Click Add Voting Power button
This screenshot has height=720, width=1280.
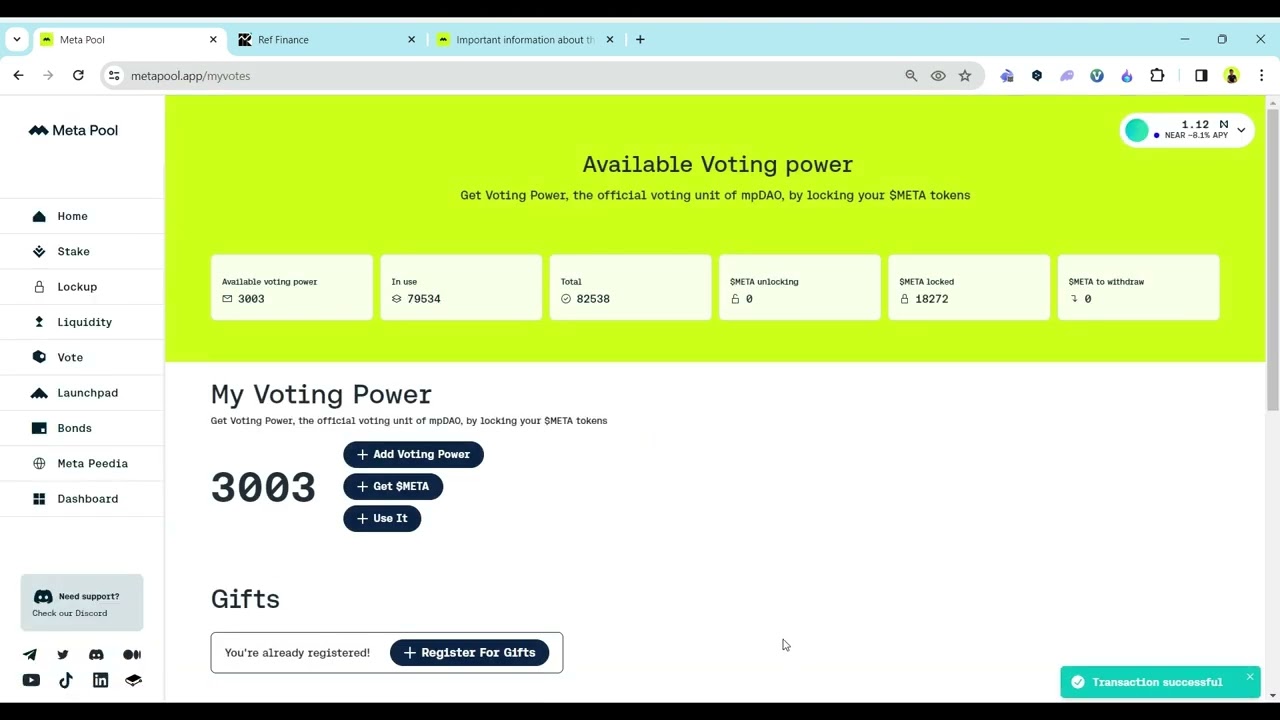click(413, 454)
